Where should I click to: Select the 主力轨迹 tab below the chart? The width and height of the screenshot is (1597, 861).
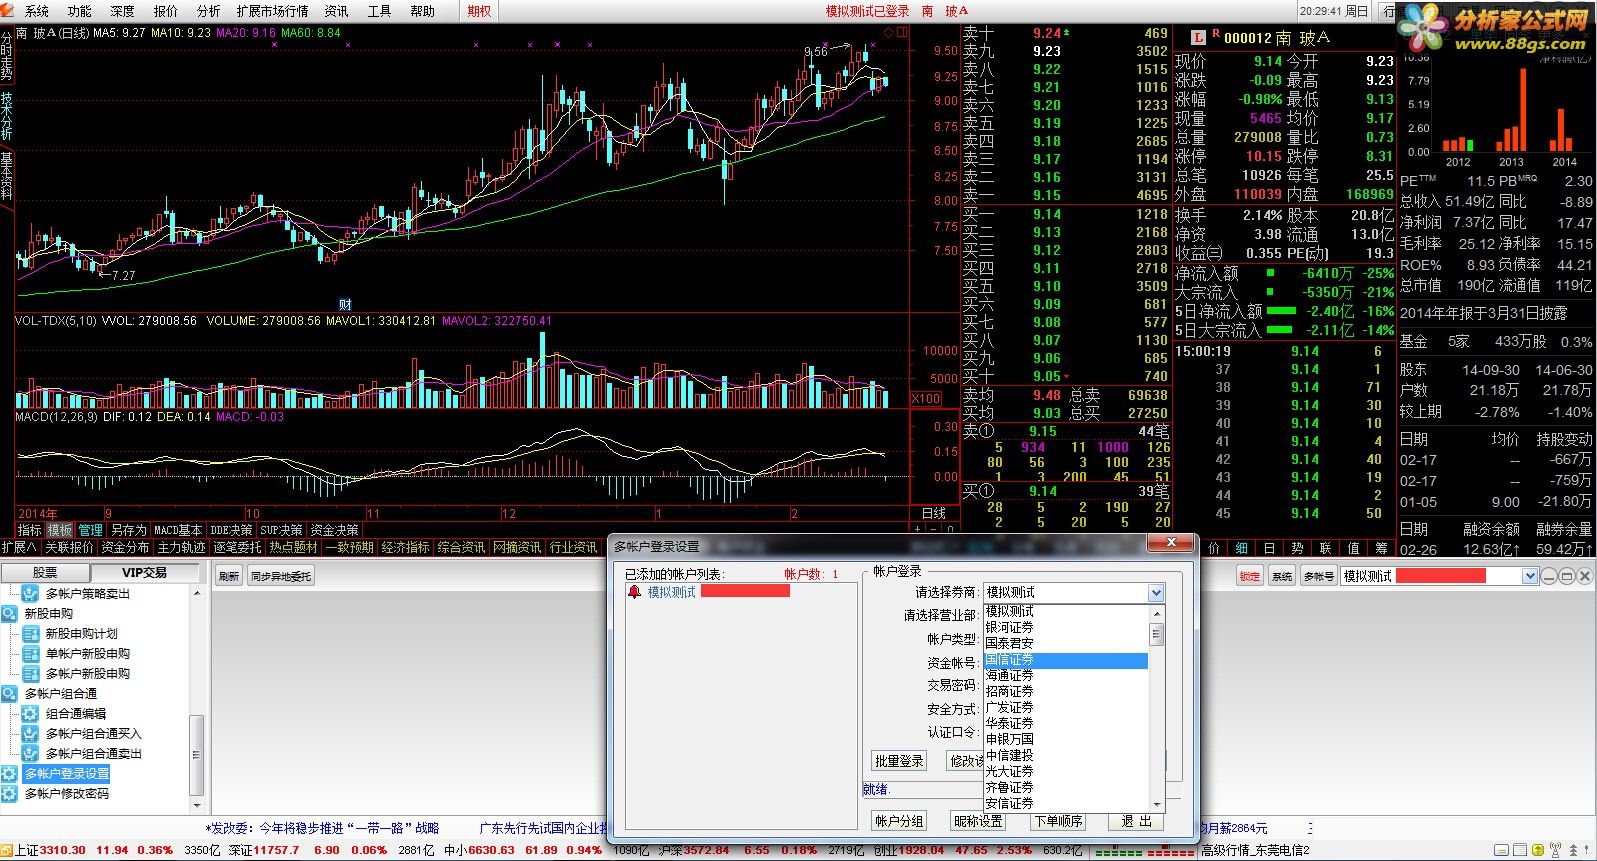[181, 547]
